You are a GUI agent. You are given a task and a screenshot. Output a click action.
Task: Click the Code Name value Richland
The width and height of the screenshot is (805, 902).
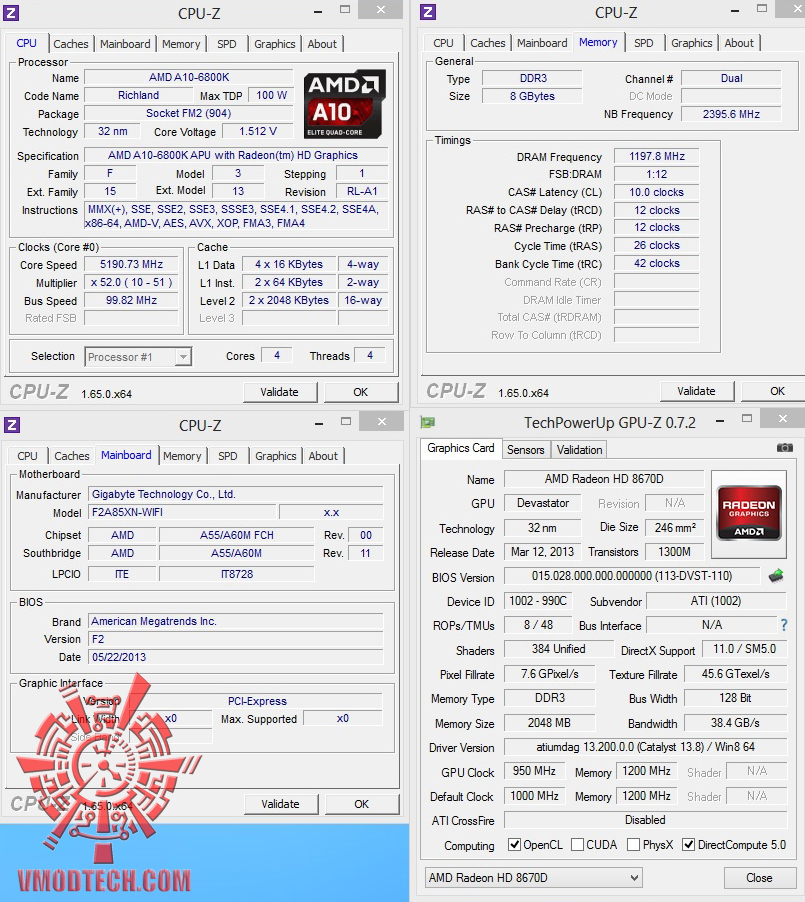(138, 95)
